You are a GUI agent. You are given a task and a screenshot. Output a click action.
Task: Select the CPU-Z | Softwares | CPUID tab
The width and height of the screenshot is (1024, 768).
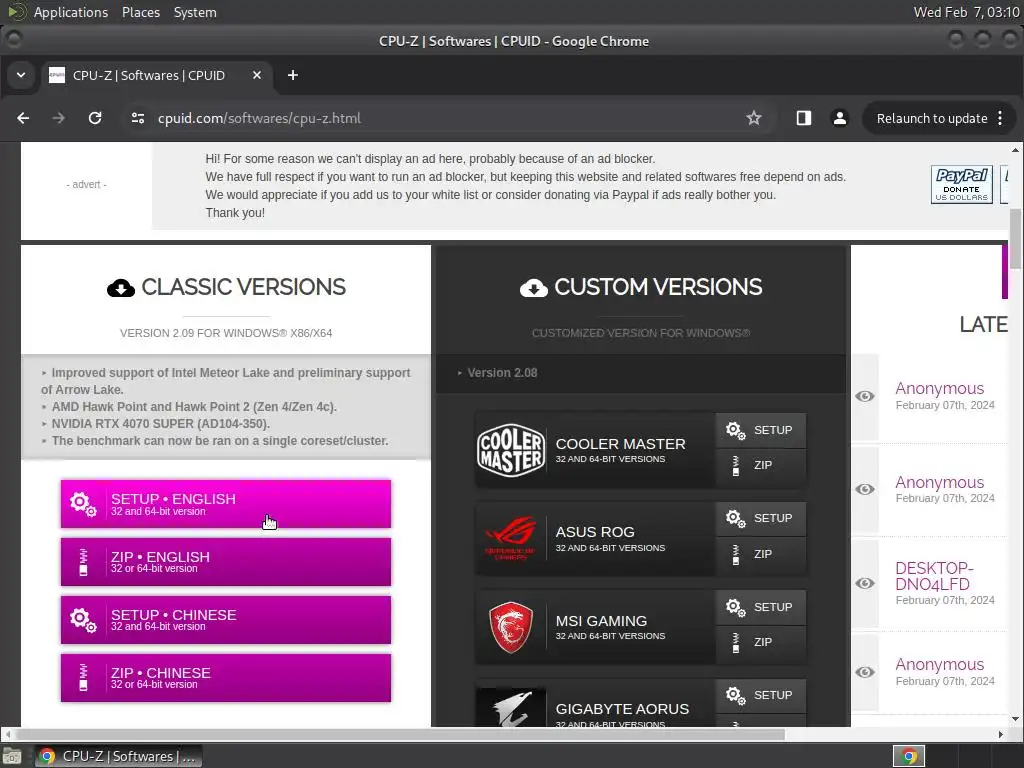pyautogui.click(x=155, y=75)
